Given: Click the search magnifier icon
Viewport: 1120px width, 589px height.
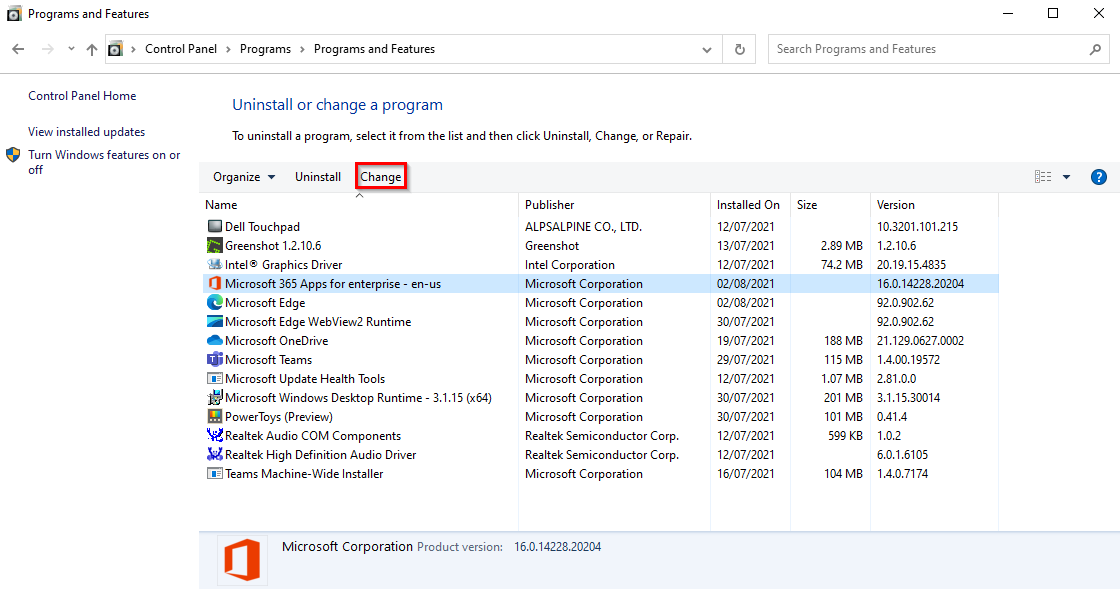Looking at the screenshot, I should click(1095, 49).
